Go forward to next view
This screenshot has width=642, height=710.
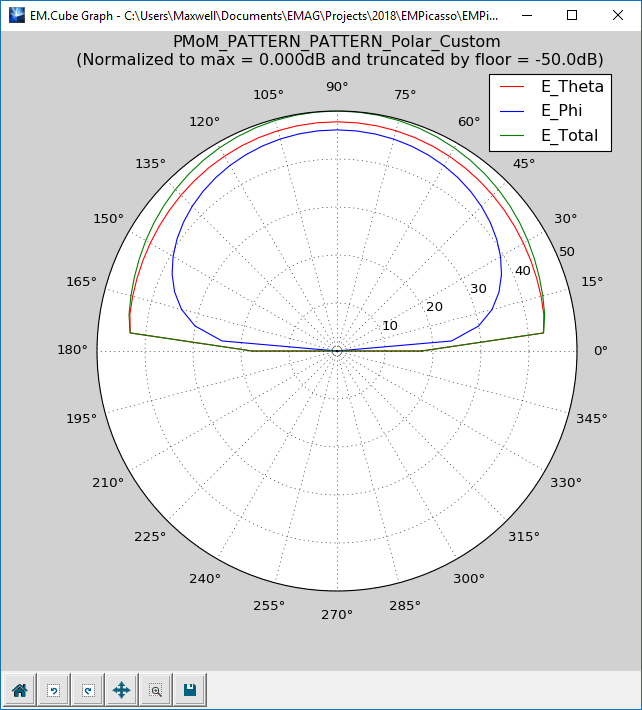pos(87,690)
